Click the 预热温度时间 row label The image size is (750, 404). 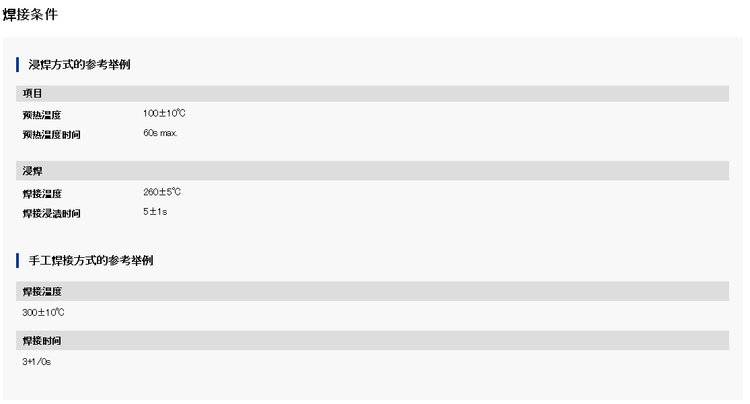coord(51,135)
